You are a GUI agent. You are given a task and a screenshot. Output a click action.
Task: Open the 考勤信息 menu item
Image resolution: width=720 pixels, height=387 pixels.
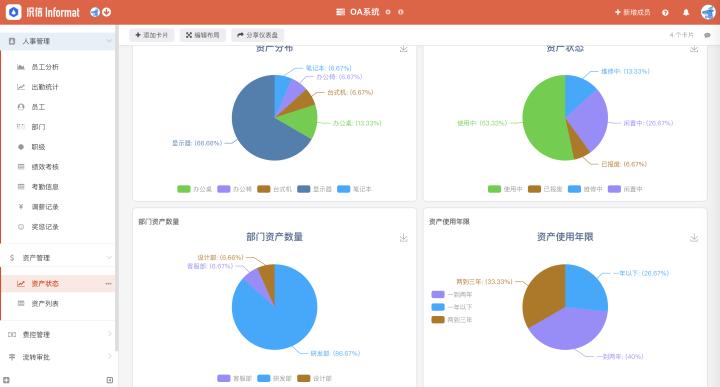point(58,187)
